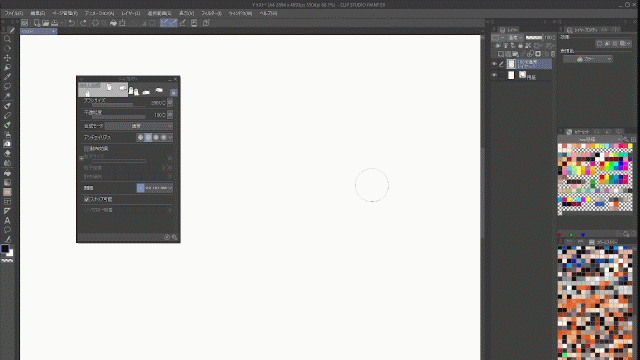Viewport: 640px width, 360px height.
Task: Toggle the 境界効果 checkbox
Action: [x=87, y=149]
